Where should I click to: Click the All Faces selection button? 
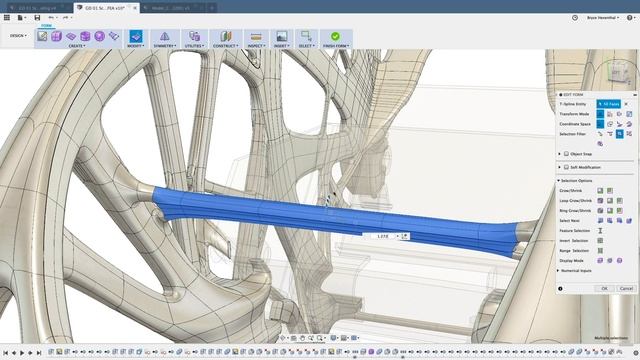tap(609, 104)
